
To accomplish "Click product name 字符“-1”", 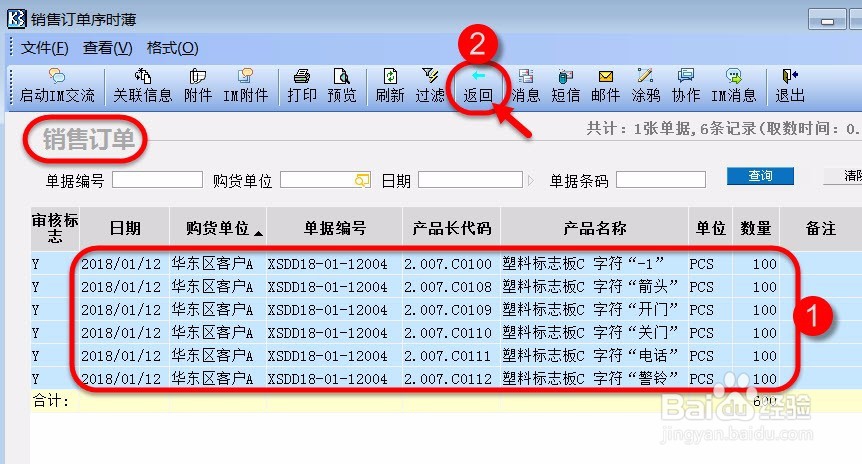I will [629, 264].
